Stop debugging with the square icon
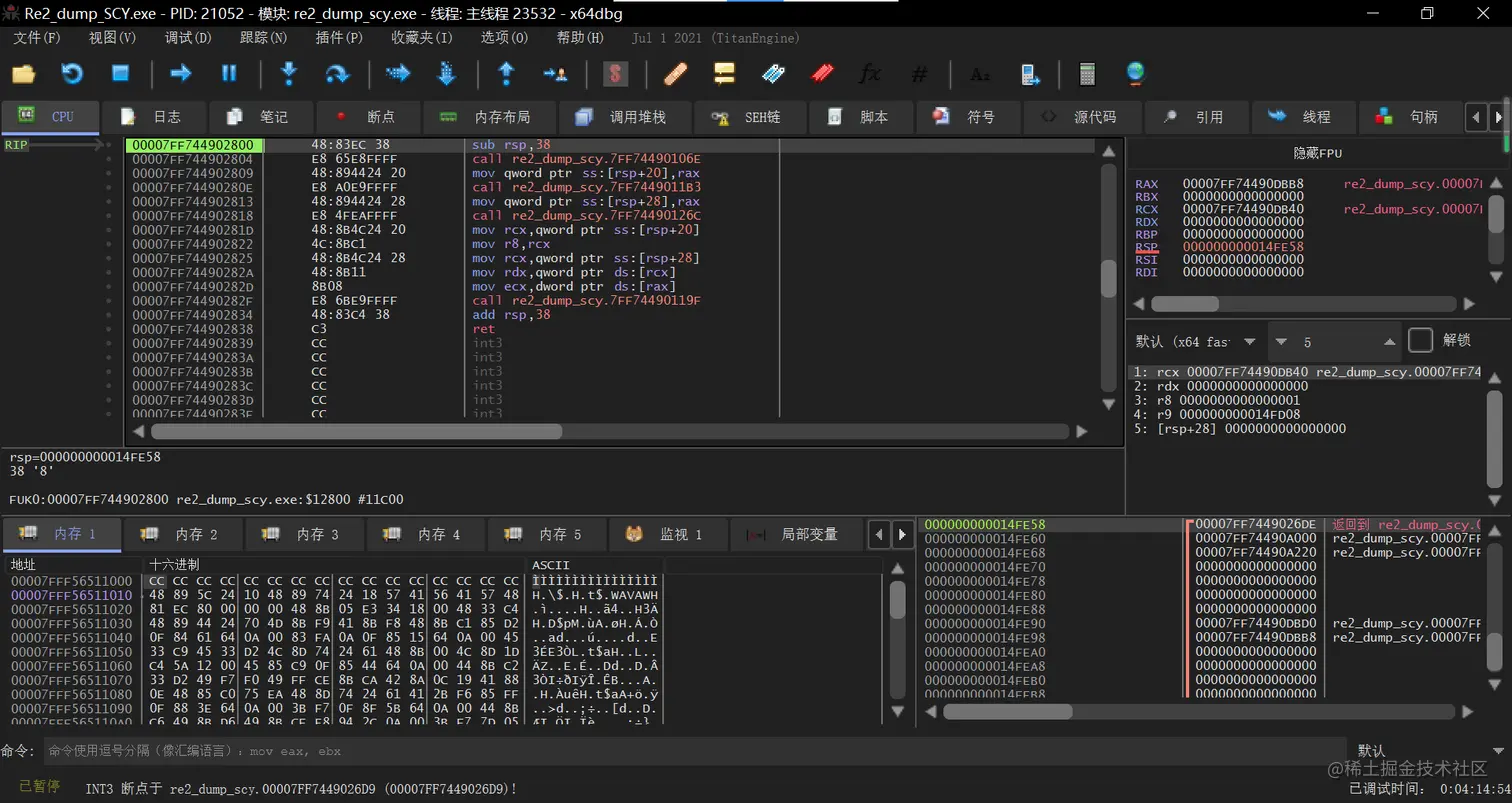Image resolution: width=1512 pixels, height=803 pixels. point(120,73)
